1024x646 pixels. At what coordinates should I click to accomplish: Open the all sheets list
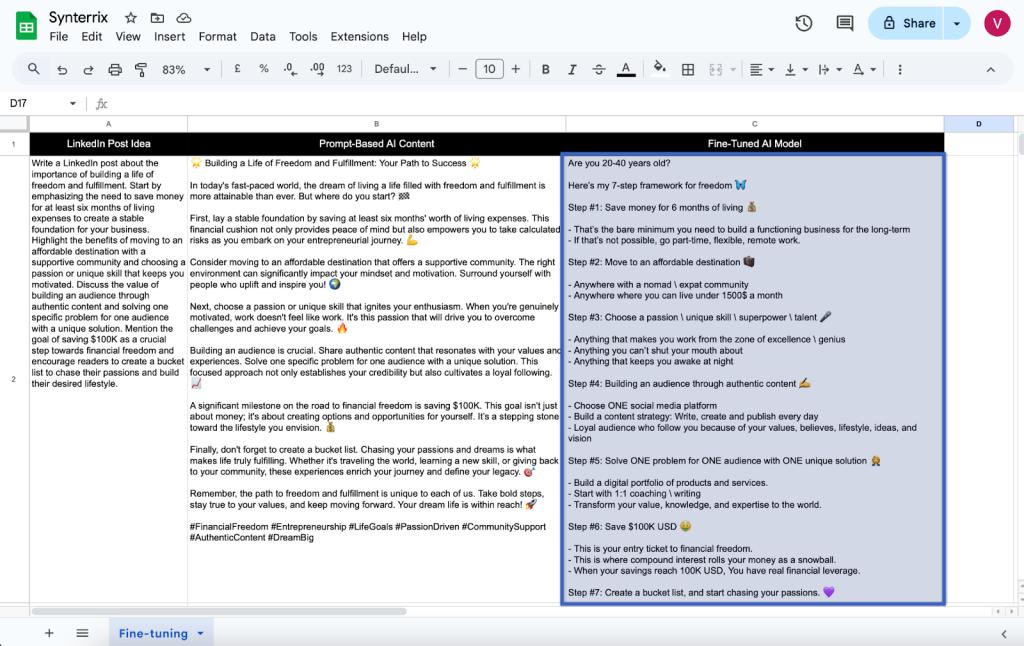tap(82, 633)
